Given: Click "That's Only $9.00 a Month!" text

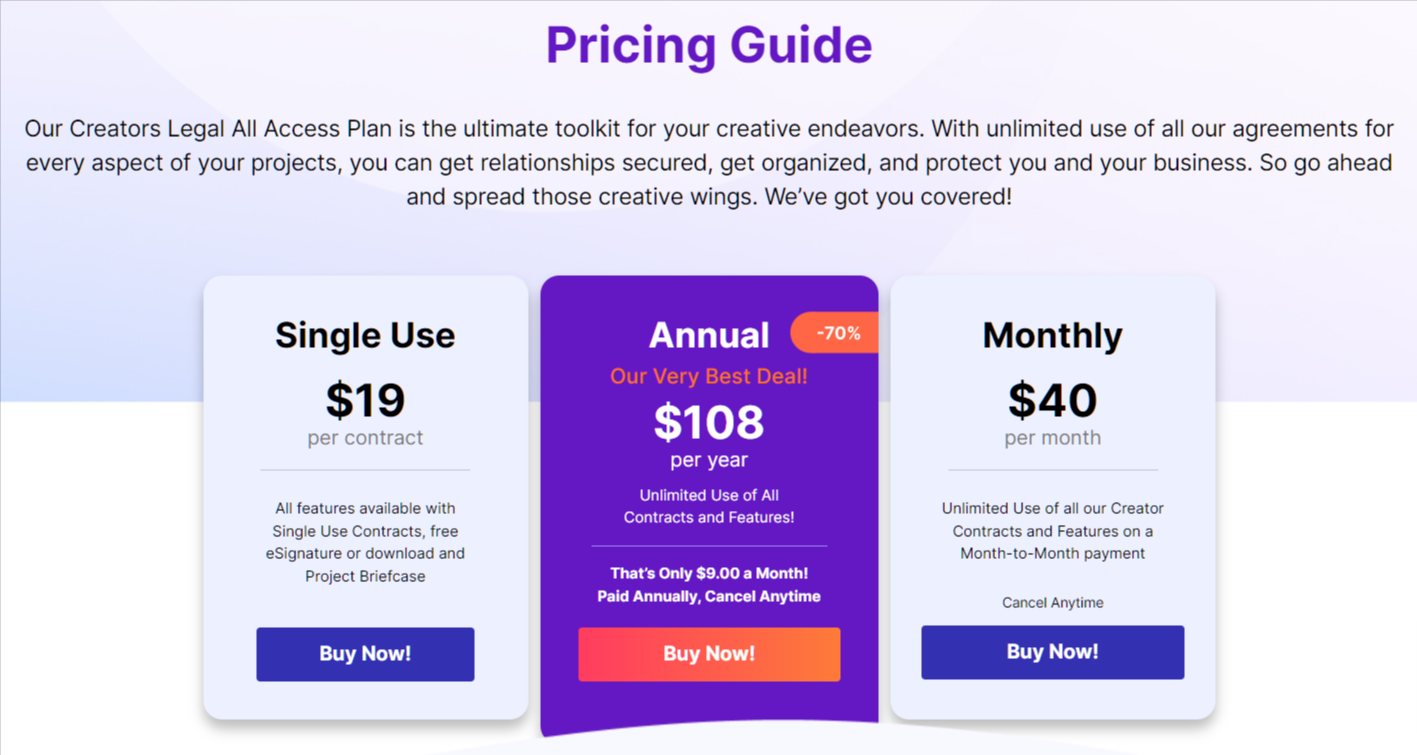Looking at the screenshot, I should (709, 573).
